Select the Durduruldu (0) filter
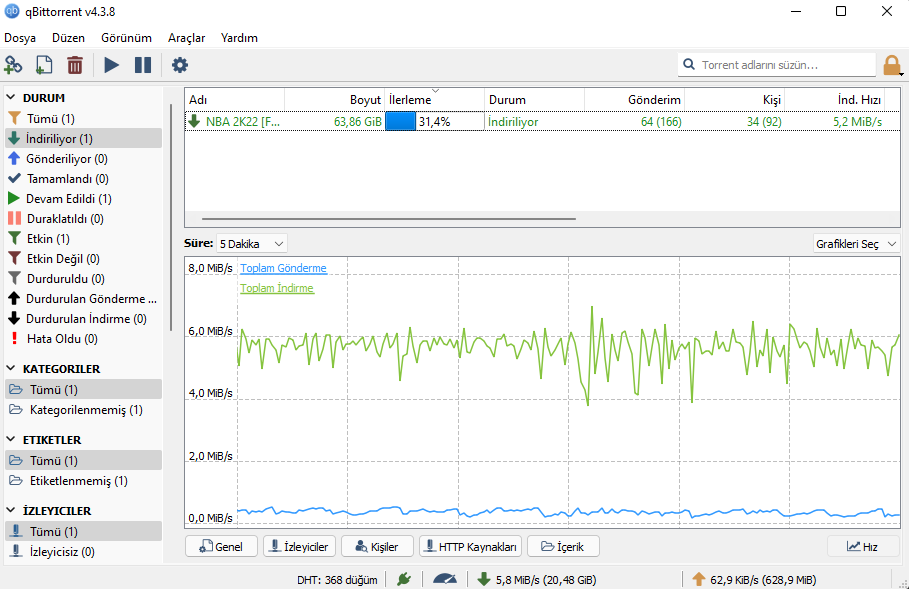 [x=83, y=278]
